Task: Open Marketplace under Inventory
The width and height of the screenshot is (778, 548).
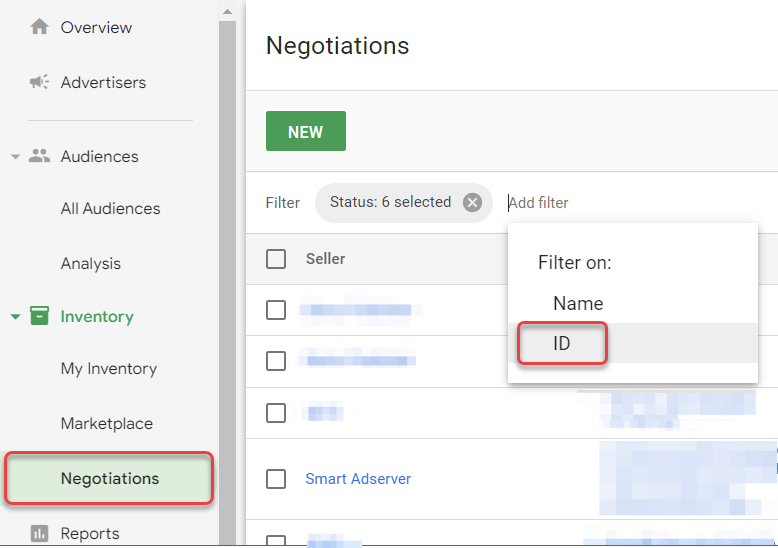Action: click(107, 423)
